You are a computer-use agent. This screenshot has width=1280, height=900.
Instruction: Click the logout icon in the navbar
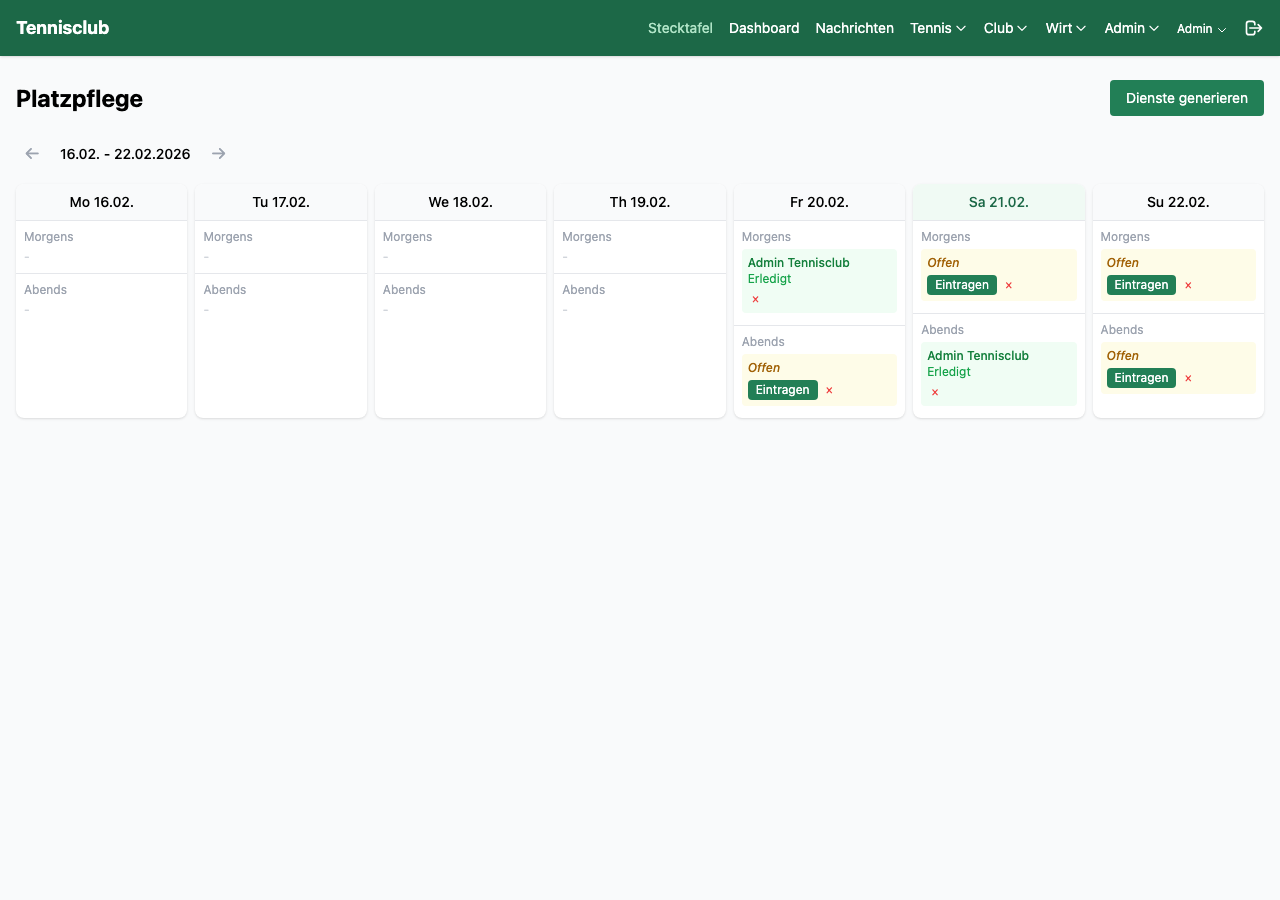(1253, 28)
